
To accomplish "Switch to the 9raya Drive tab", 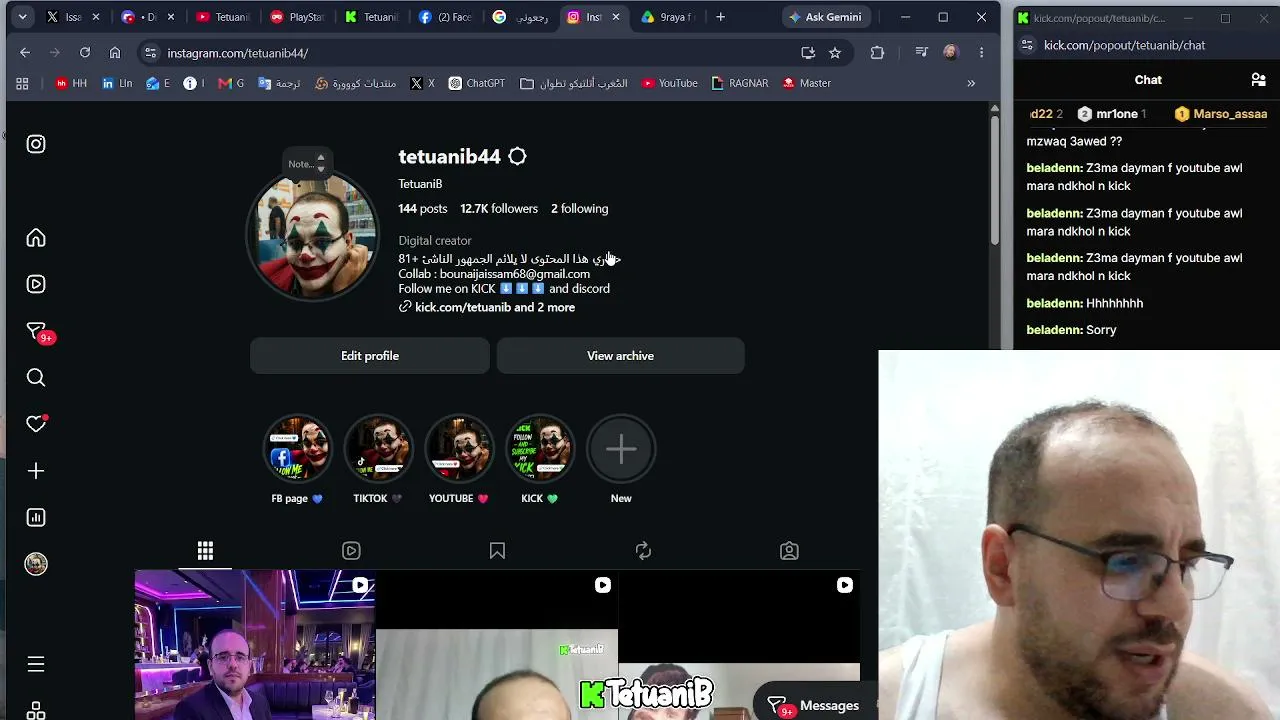I will (x=668, y=17).
